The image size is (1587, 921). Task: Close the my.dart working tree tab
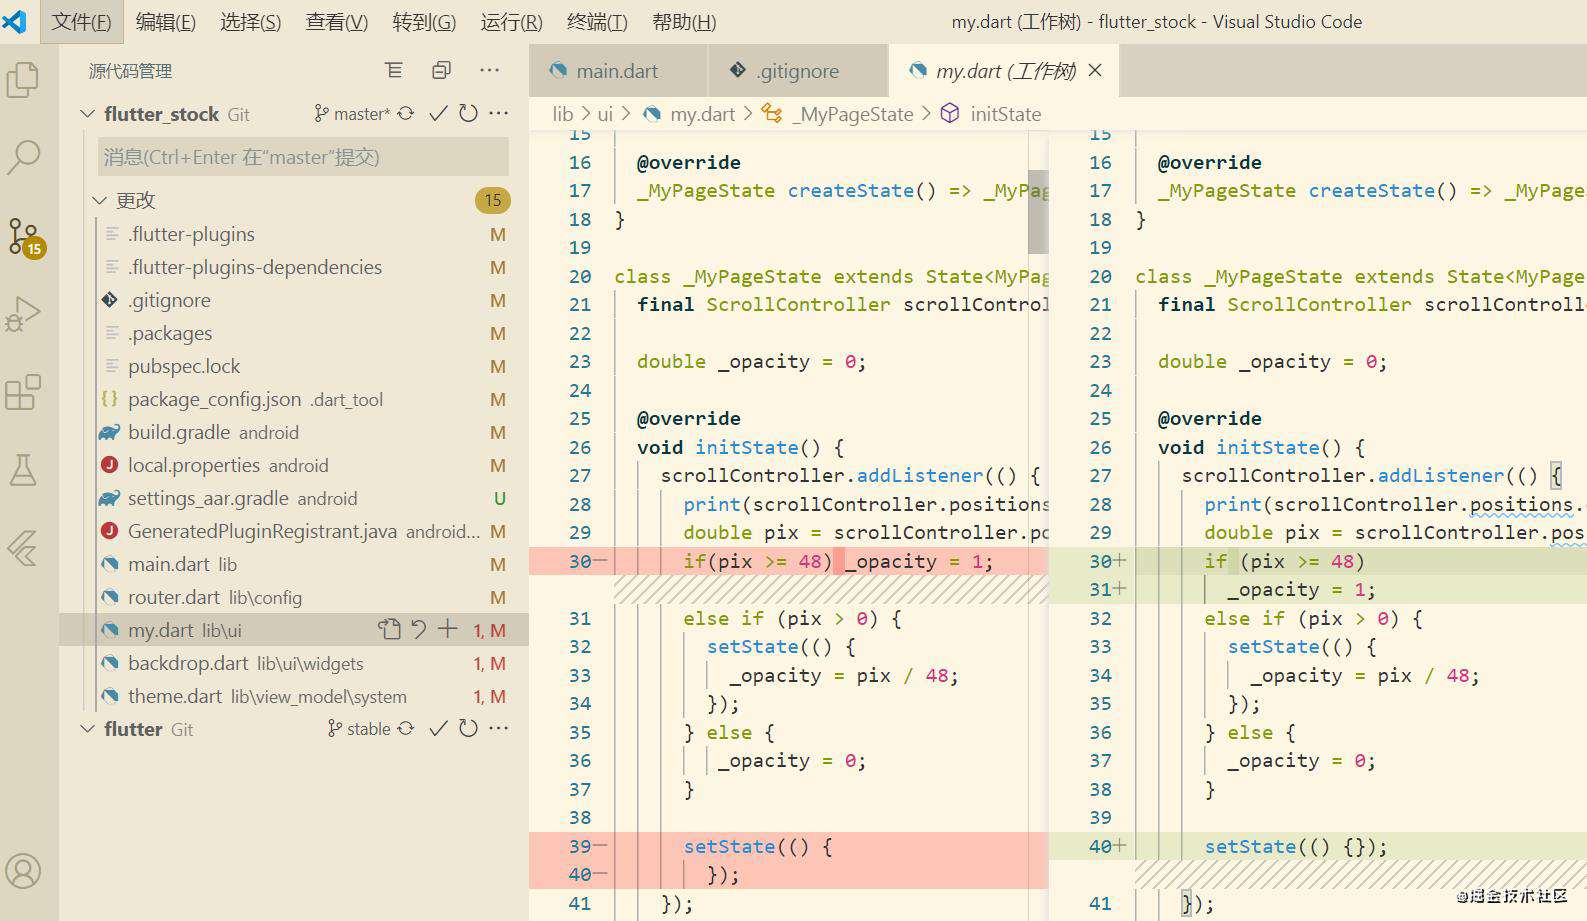1095,70
